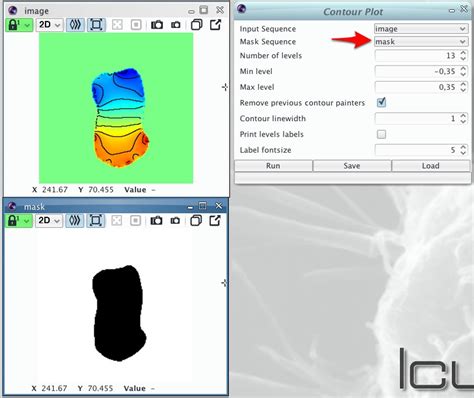The width and height of the screenshot is (474, 398).
Task: Click the Save button
Action: [352, 166]
